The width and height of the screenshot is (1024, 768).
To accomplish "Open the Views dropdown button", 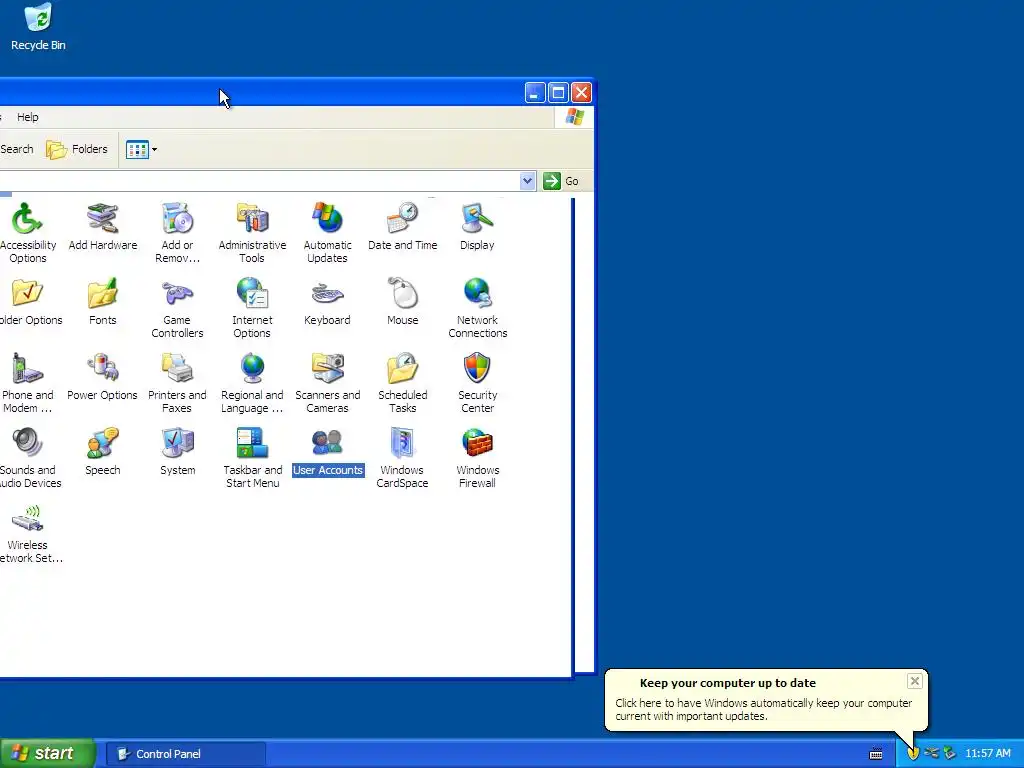I will (x=141, y=150).
